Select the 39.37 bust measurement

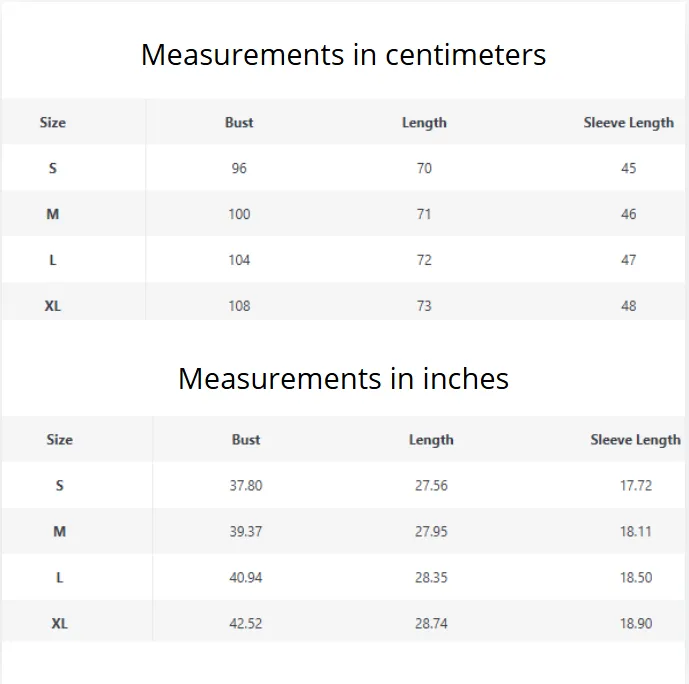tap(246, 532)
